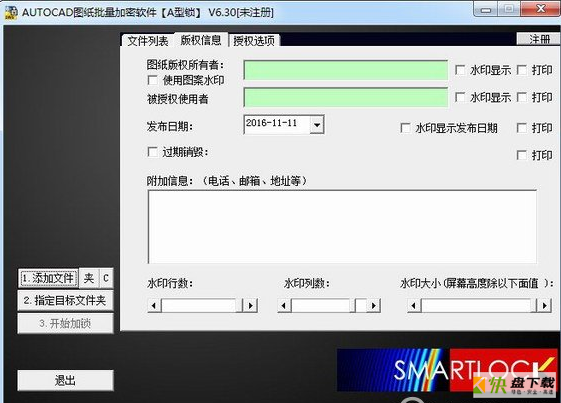
Task: Click 2.指定目标文件夹 button
Action: (x=65, y=300)
